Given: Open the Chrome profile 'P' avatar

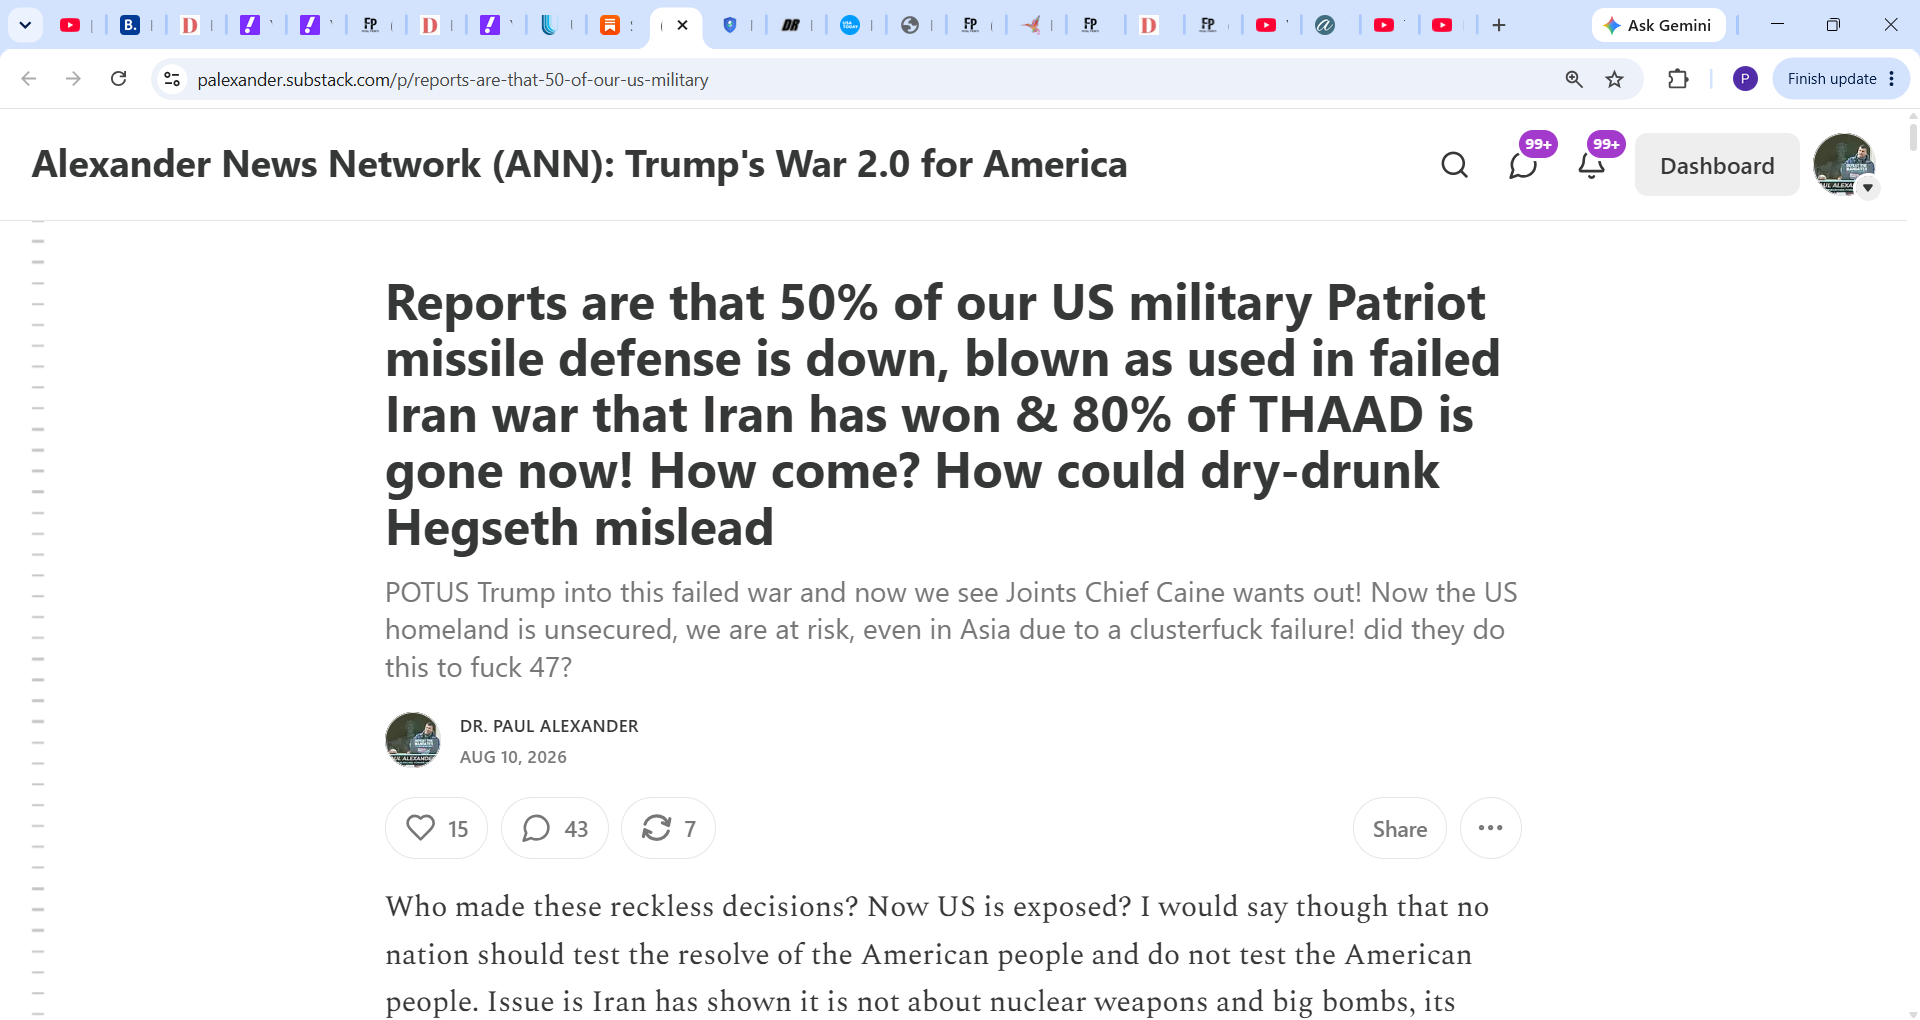Looking at the screenshot, I should (1745, 79).
